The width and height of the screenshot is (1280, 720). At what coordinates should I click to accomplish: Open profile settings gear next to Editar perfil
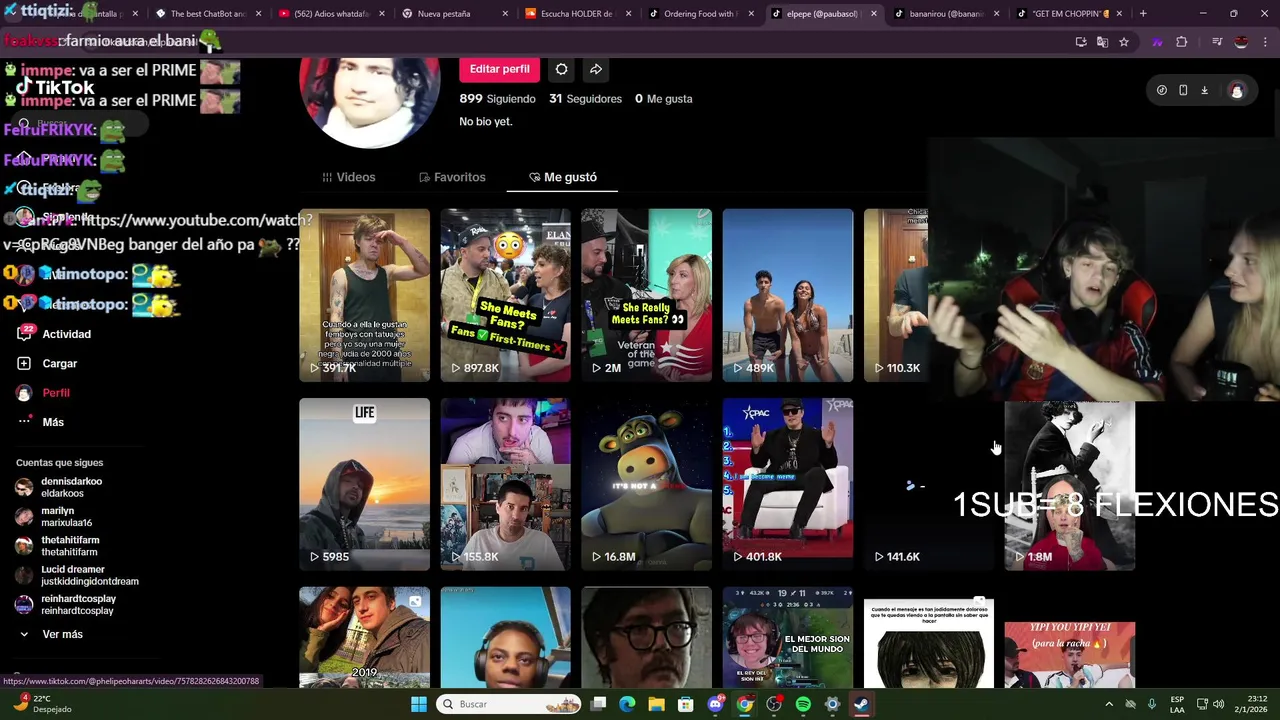(561, 69)
